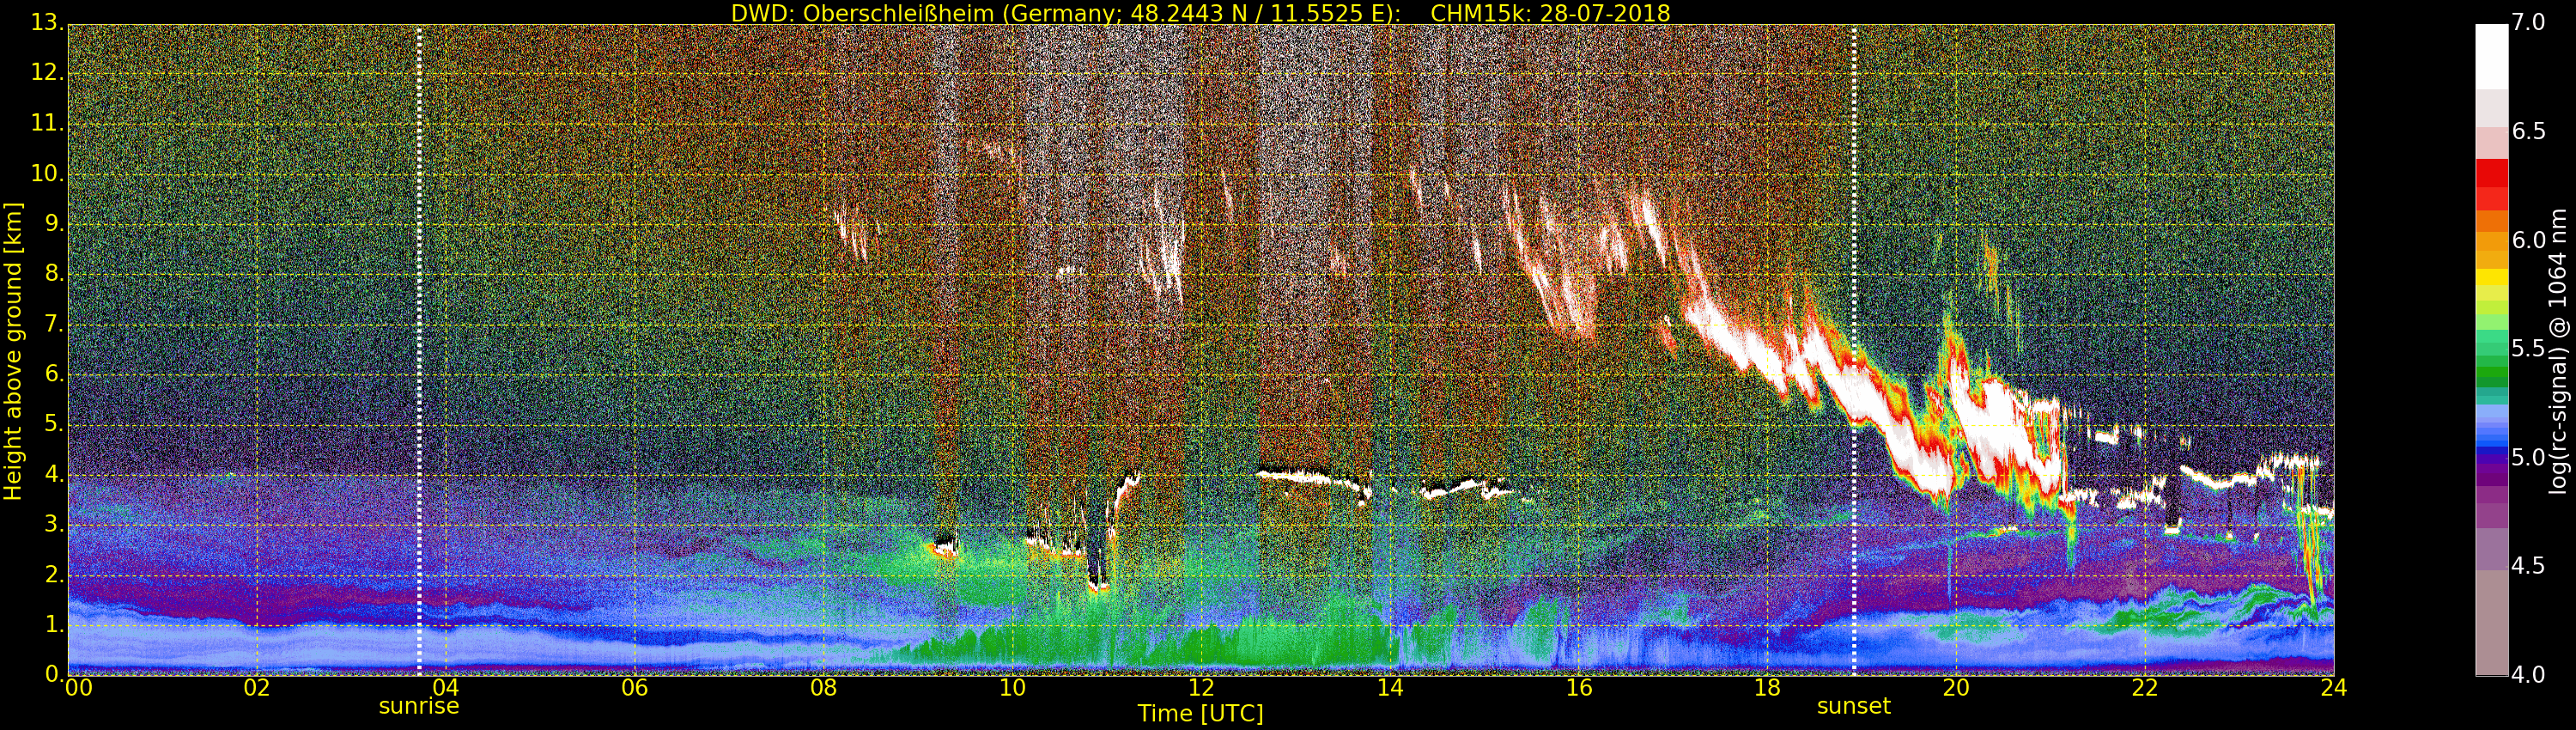This screenshot has width=2576, height=730.
Task: Click the y-axis tick label '3.'
Action: pos(53,524)
